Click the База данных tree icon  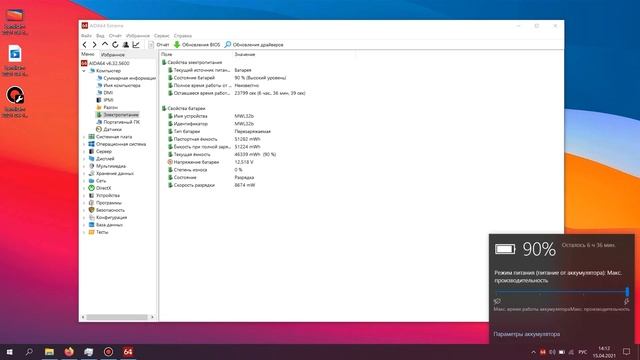(91, 225)
